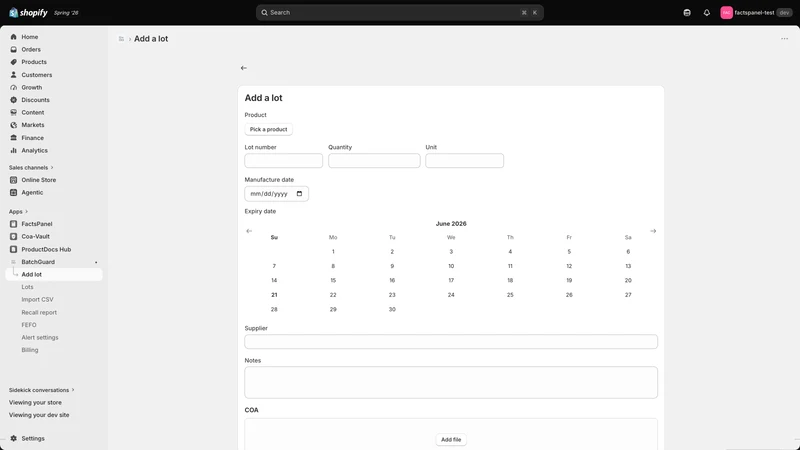This screenshot has width=800, height=450.
Task: Open the FEFO page
Action: [29, 325]
